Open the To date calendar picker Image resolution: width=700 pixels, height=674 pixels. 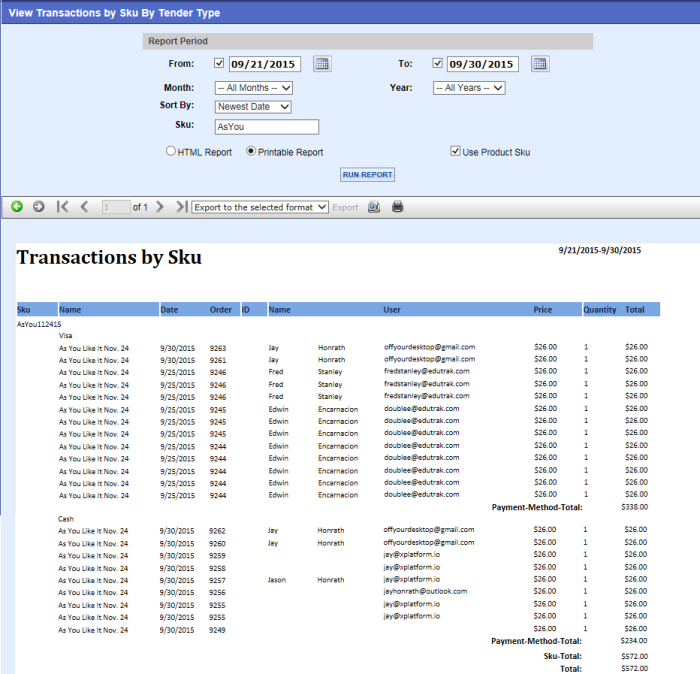click(540, 64)
